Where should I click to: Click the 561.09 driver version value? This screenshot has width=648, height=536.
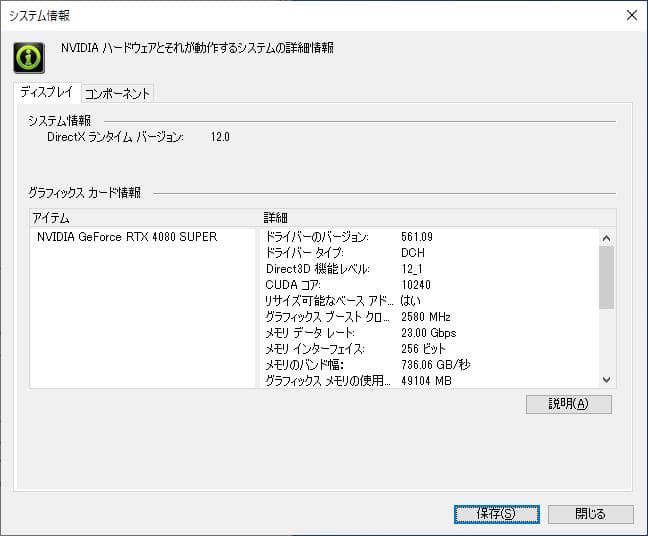point(417,237)
